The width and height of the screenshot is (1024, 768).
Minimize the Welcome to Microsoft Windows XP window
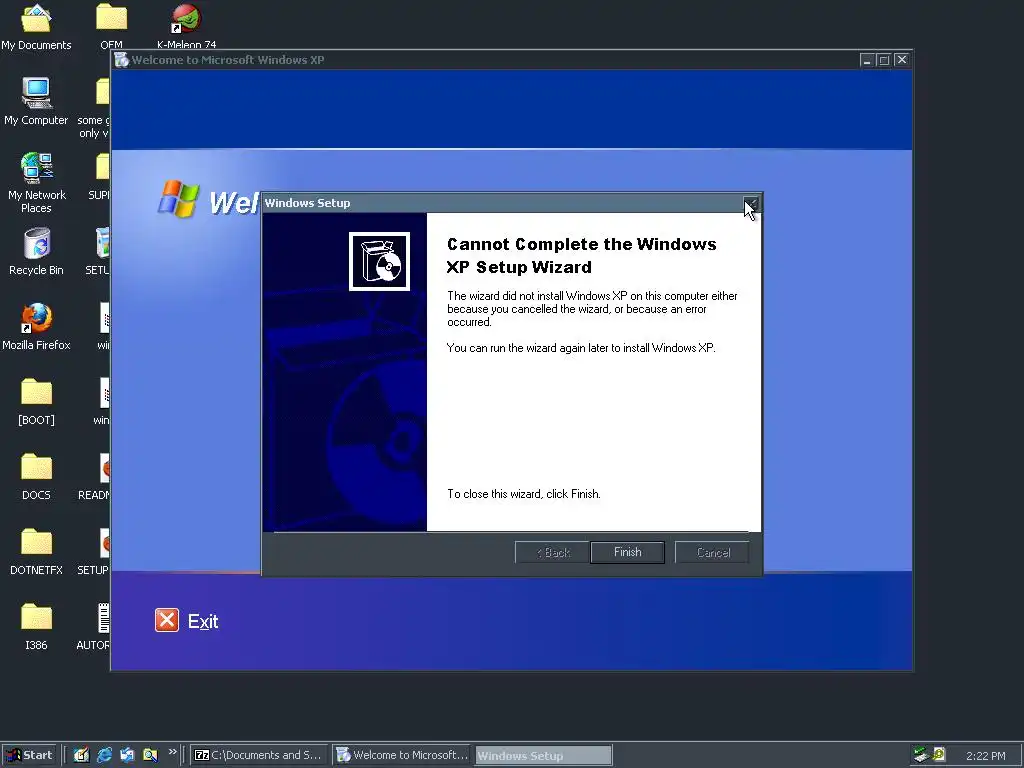(x=867, y=60)
